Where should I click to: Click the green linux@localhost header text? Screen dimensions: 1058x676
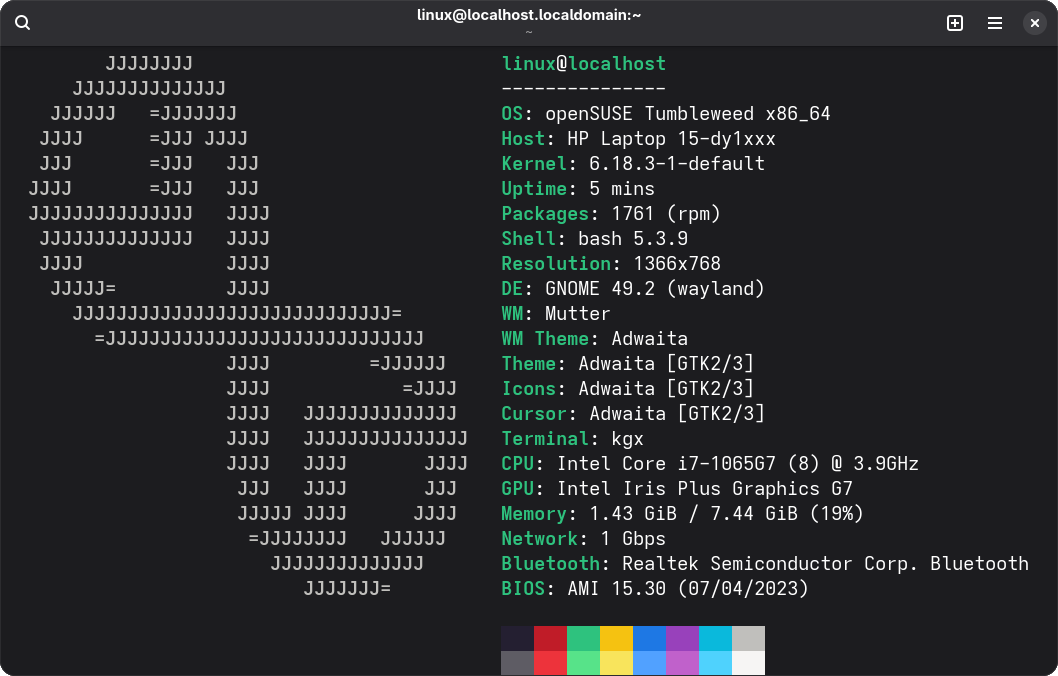click(x=583, y=64)
